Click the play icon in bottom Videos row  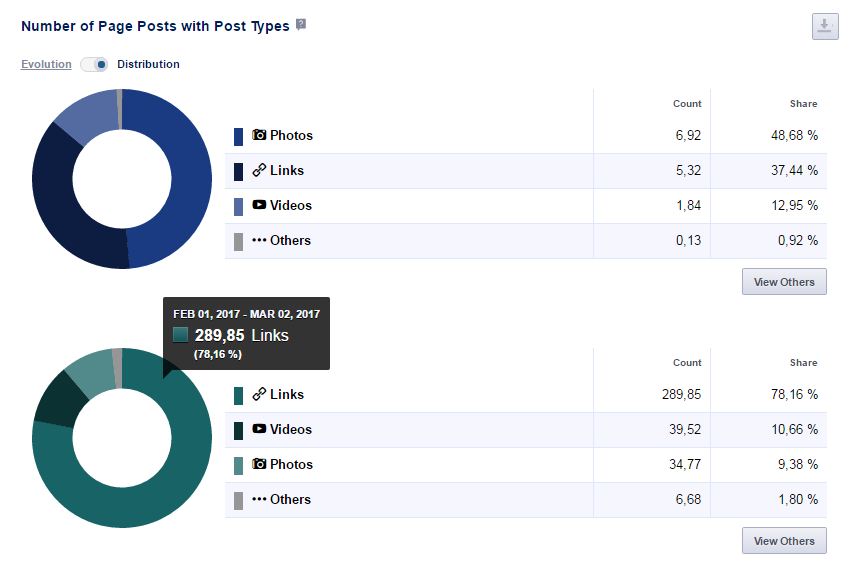click(259, 429)
